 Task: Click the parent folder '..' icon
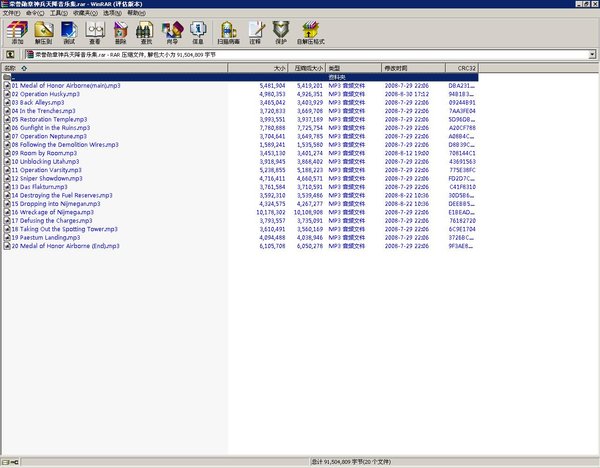tap(7, 77)
